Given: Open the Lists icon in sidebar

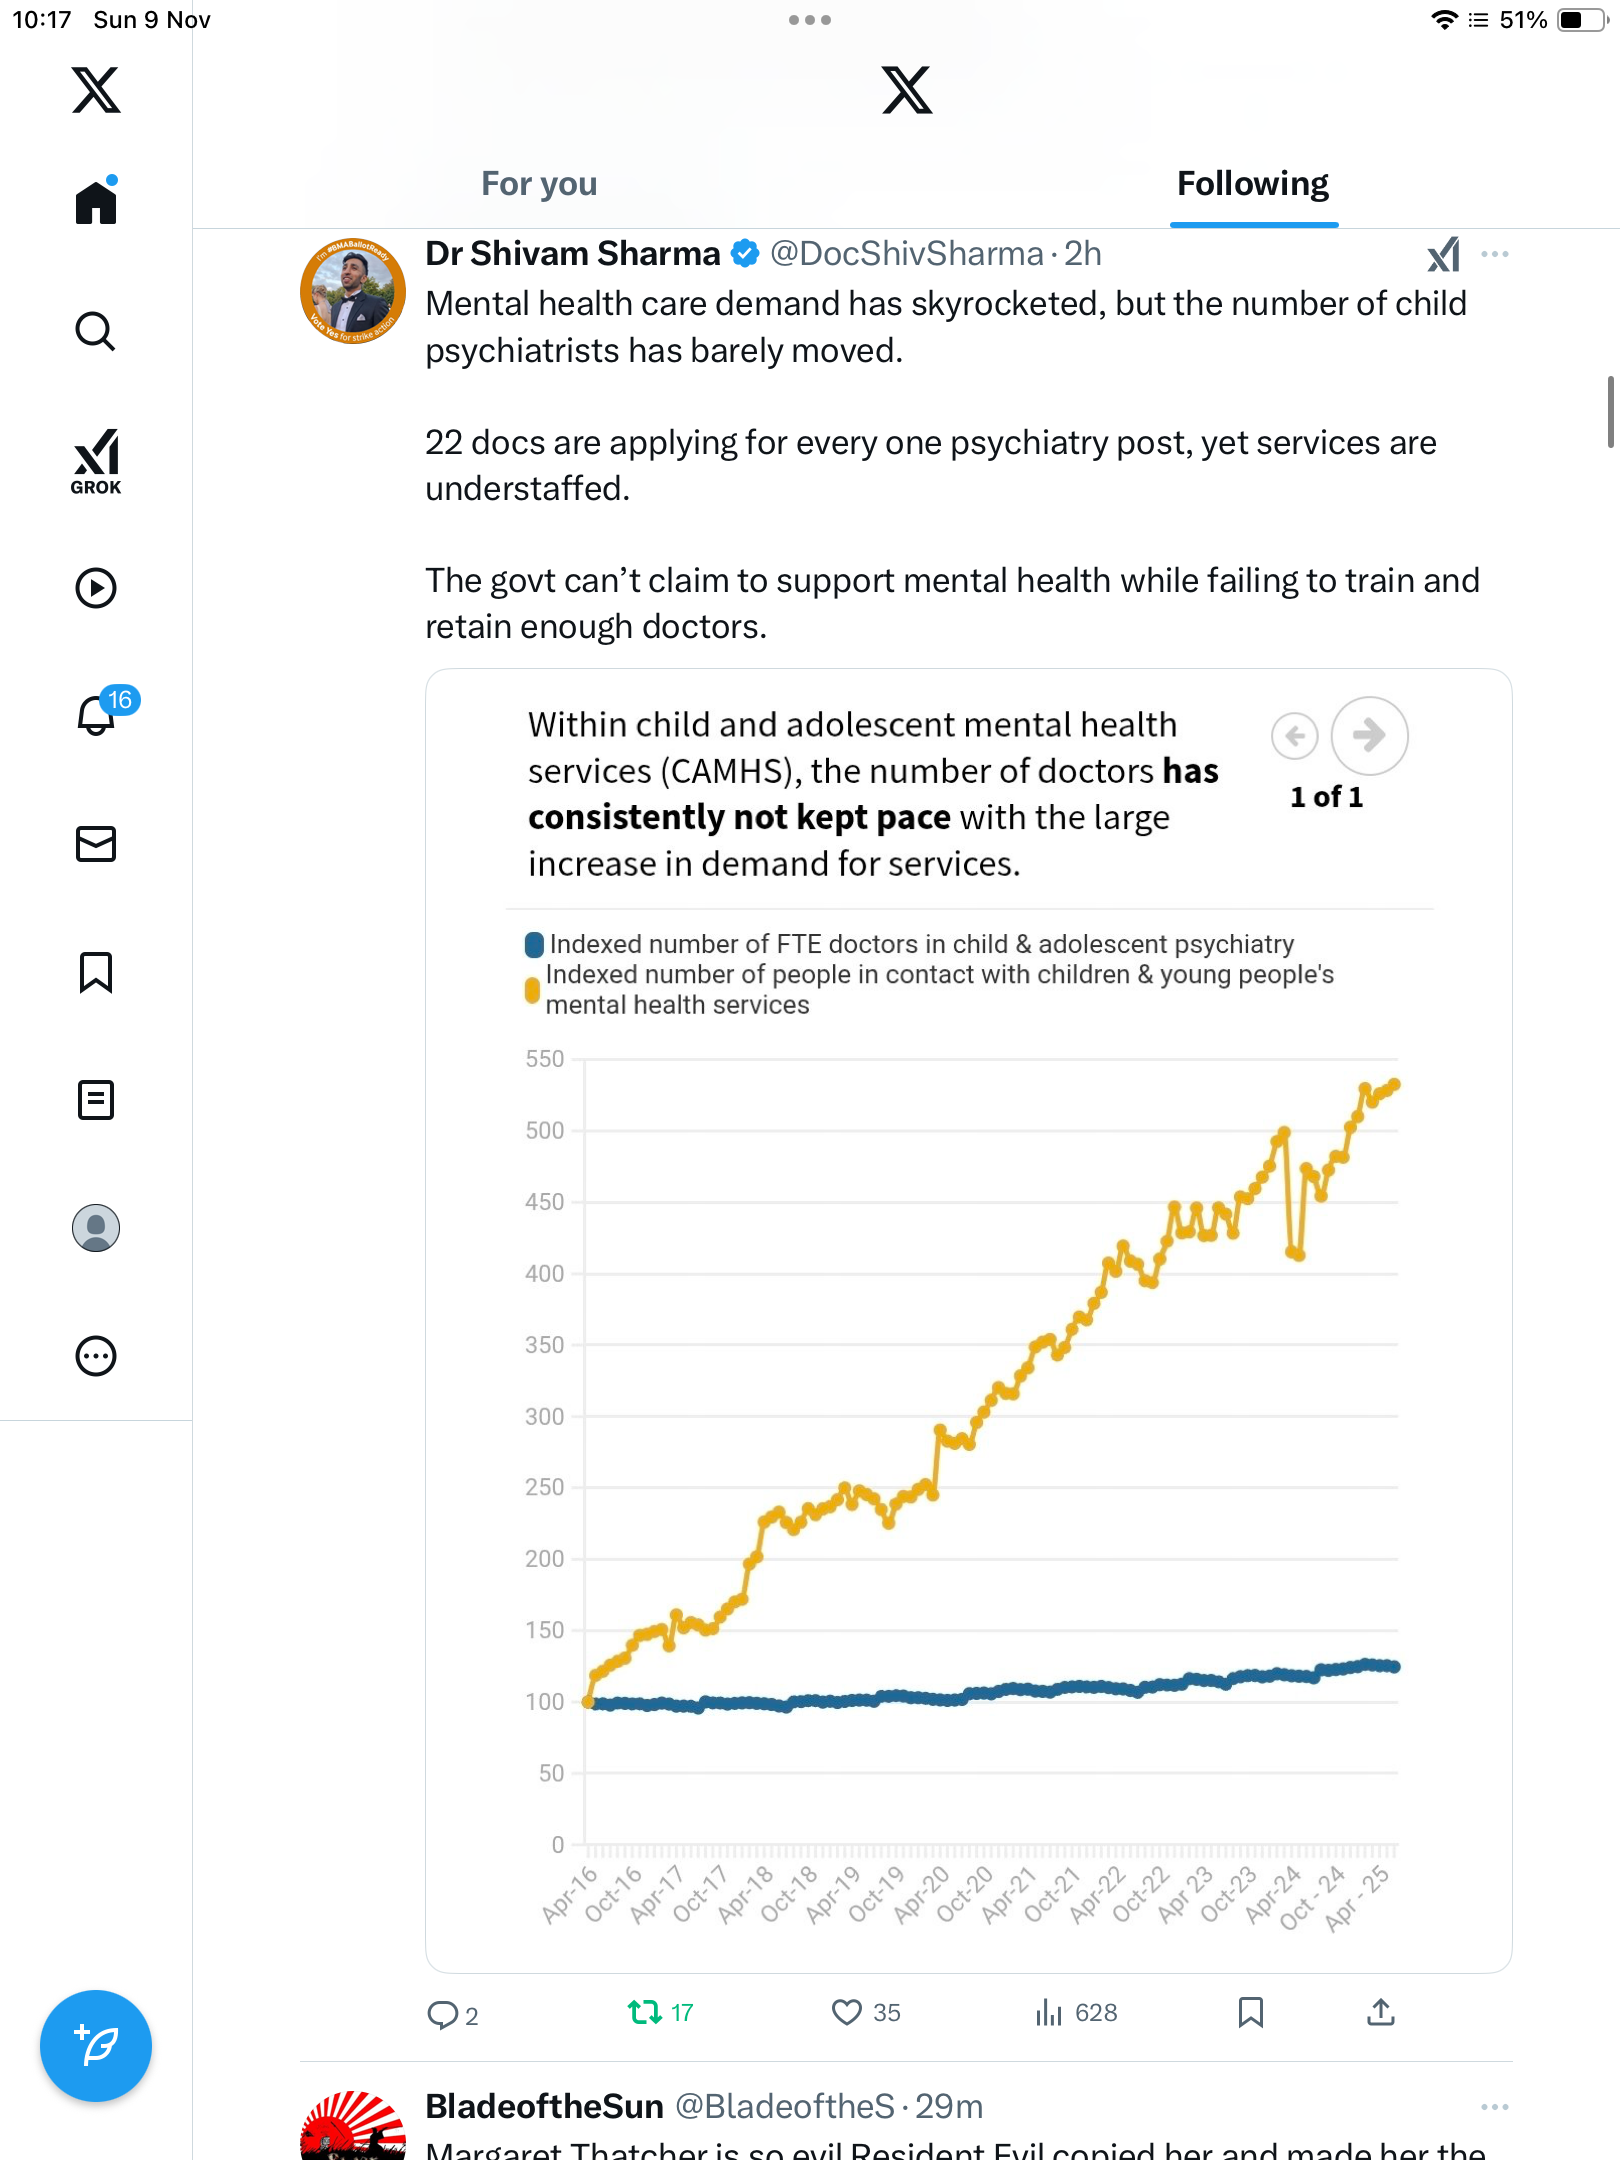Looking at the screenshot, I should (96, 1100).
